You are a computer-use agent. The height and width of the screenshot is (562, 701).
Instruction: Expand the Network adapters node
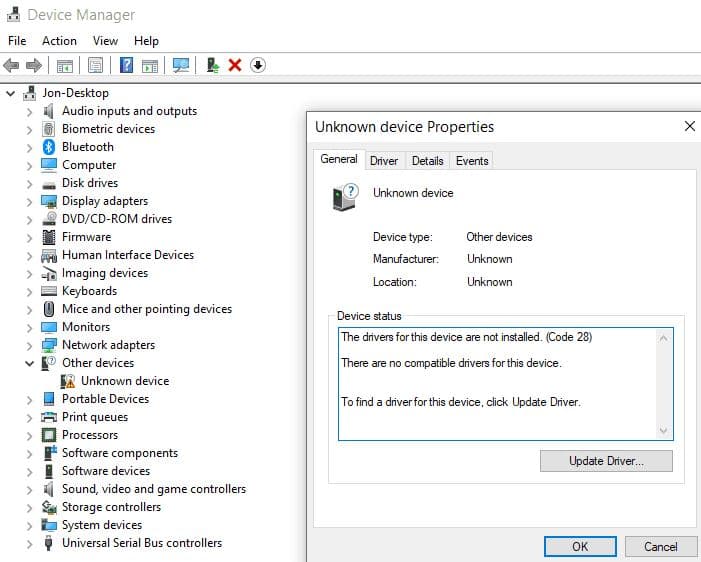pos(29,345)
